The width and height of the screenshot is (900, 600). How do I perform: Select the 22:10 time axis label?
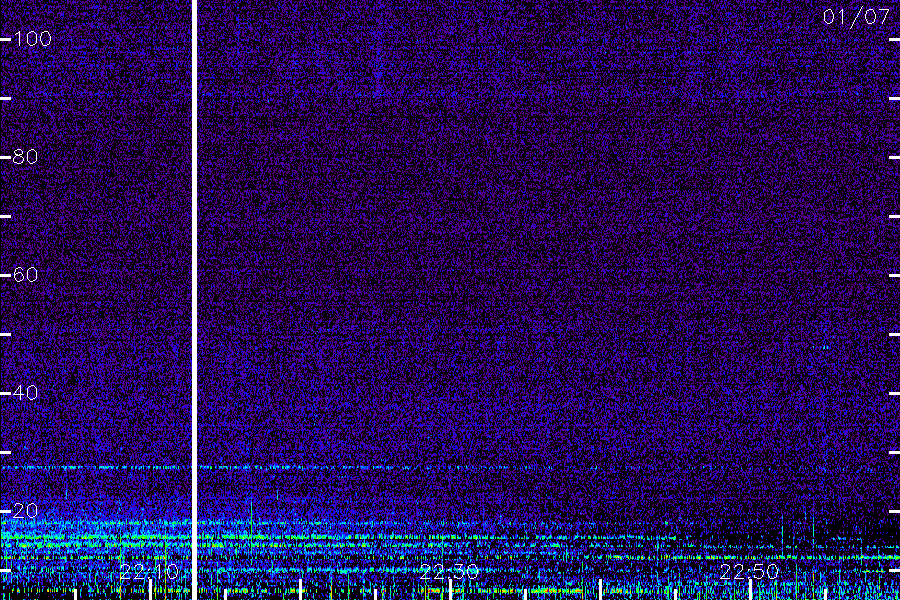point(149,572)
